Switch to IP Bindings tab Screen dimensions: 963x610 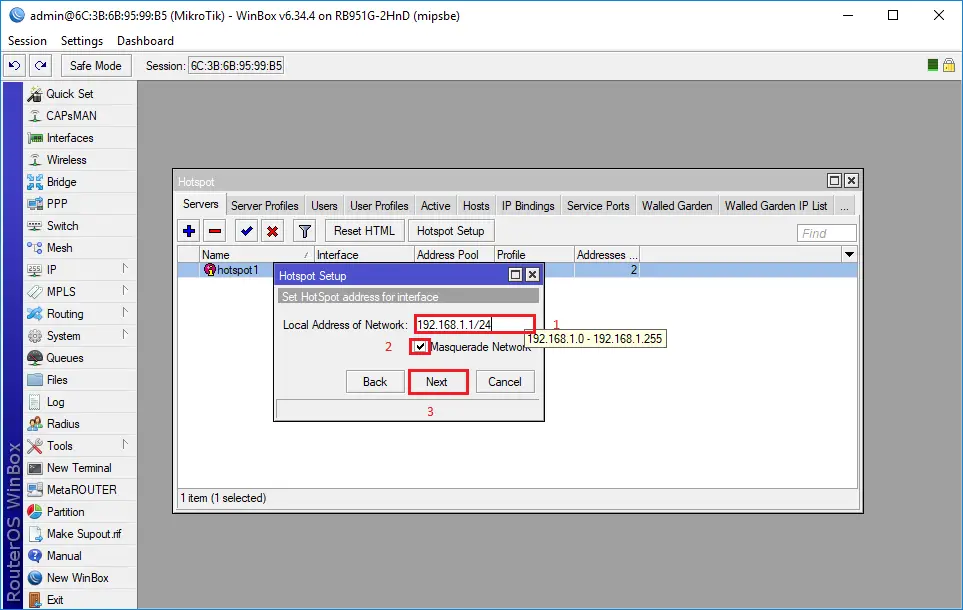click(x=528, y=206)
